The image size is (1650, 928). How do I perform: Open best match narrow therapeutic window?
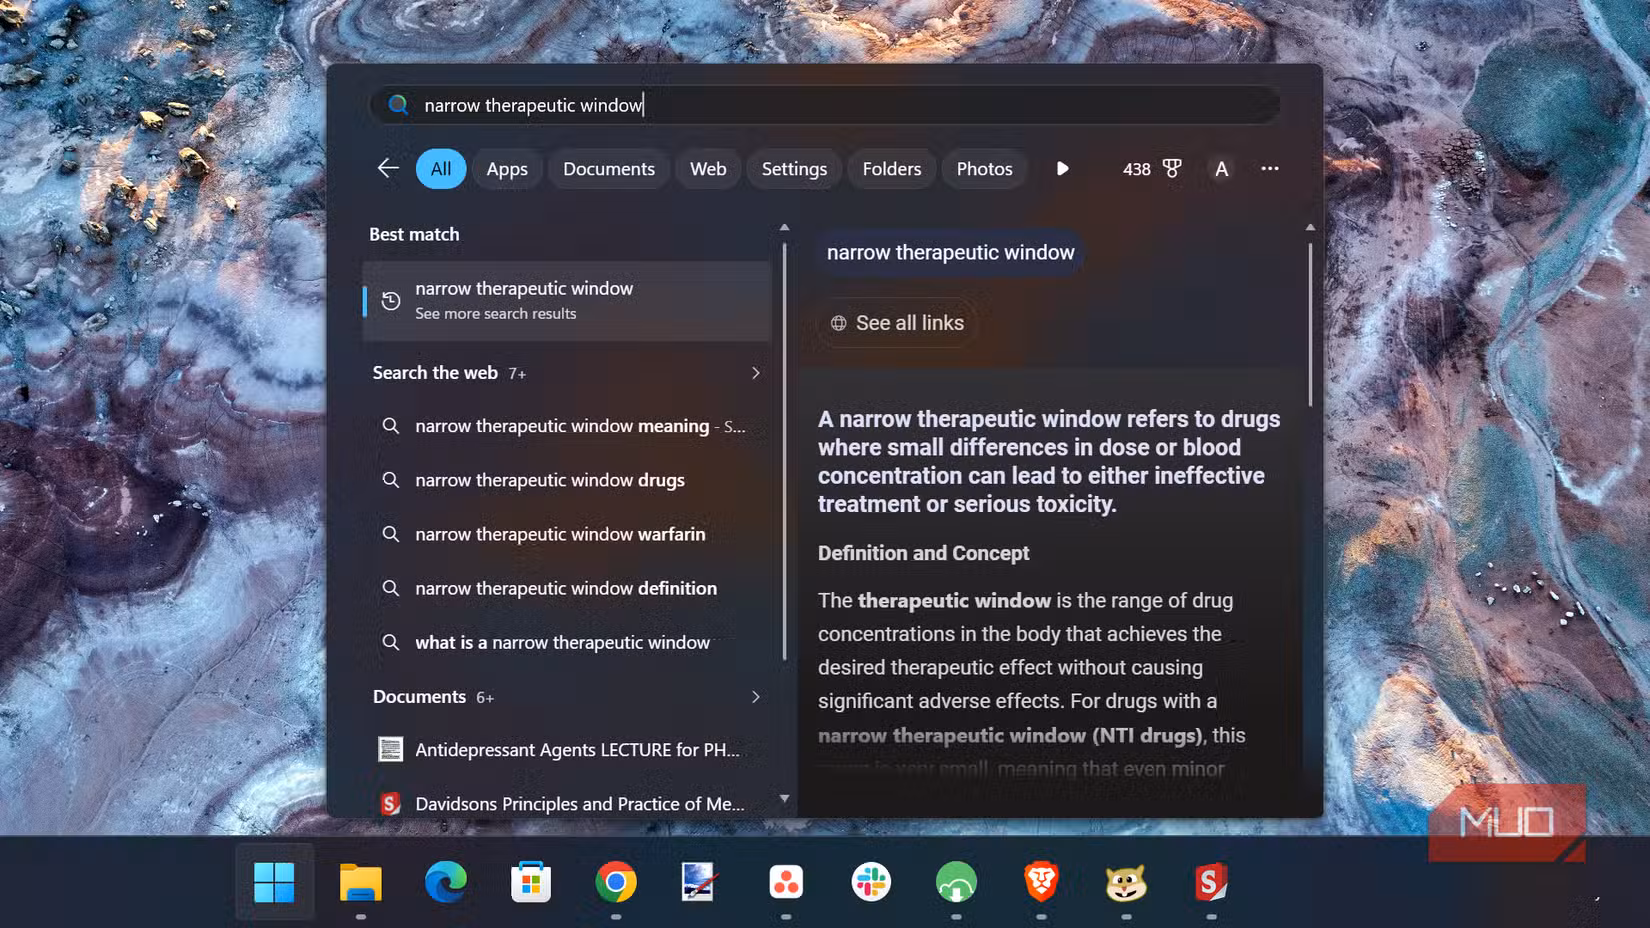click(x=567, y=300)
